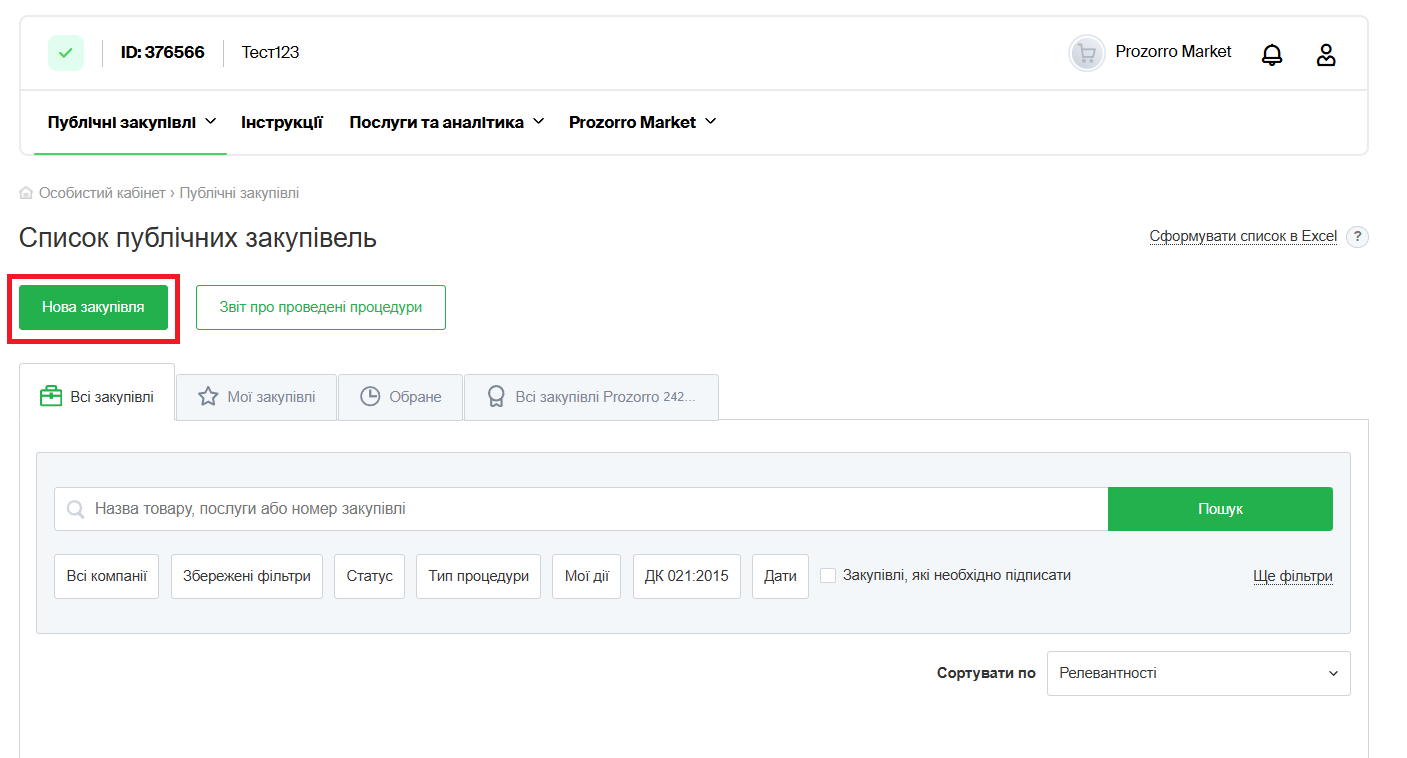Enable the 'Закупівлі, які необхідно підписати' checkbox
The image size is (1407, 758).
(828, 576)
